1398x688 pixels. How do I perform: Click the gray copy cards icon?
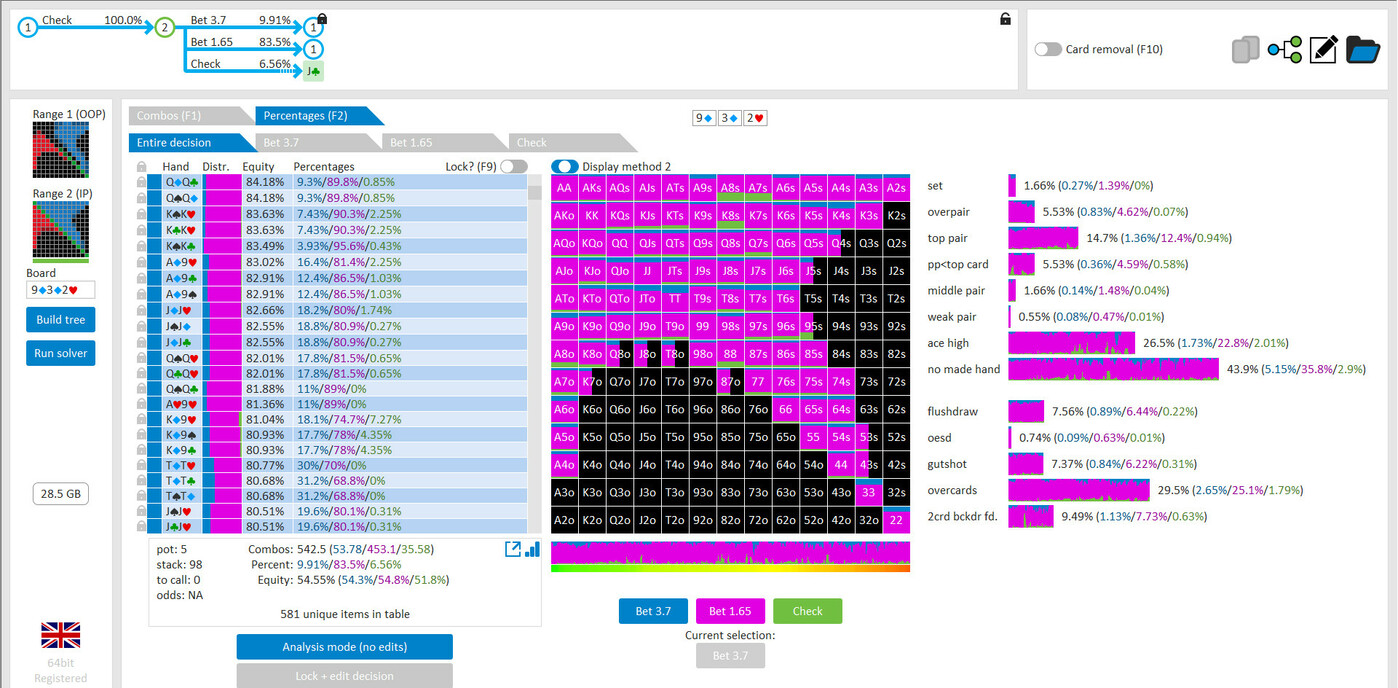pos(1245,50)
